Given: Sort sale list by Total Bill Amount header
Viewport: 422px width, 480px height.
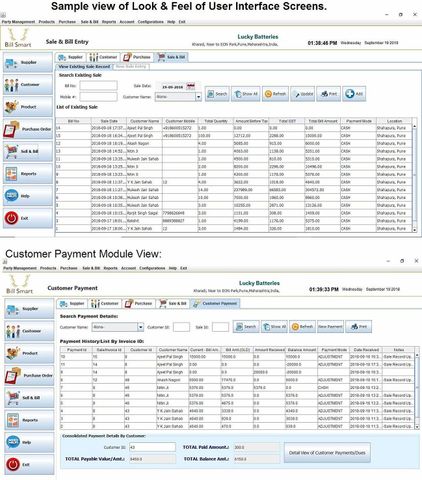Looking at the screenshot, I should [322, 121].
